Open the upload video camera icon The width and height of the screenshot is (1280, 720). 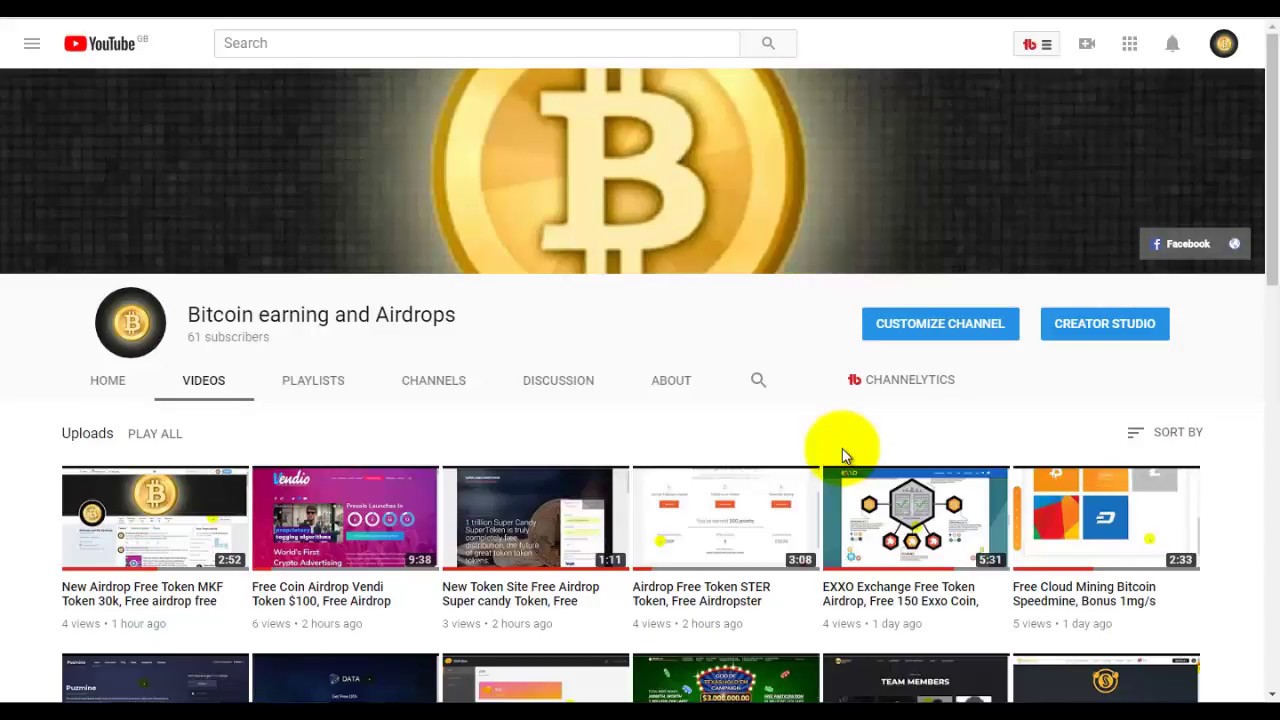pos(1087,44)
